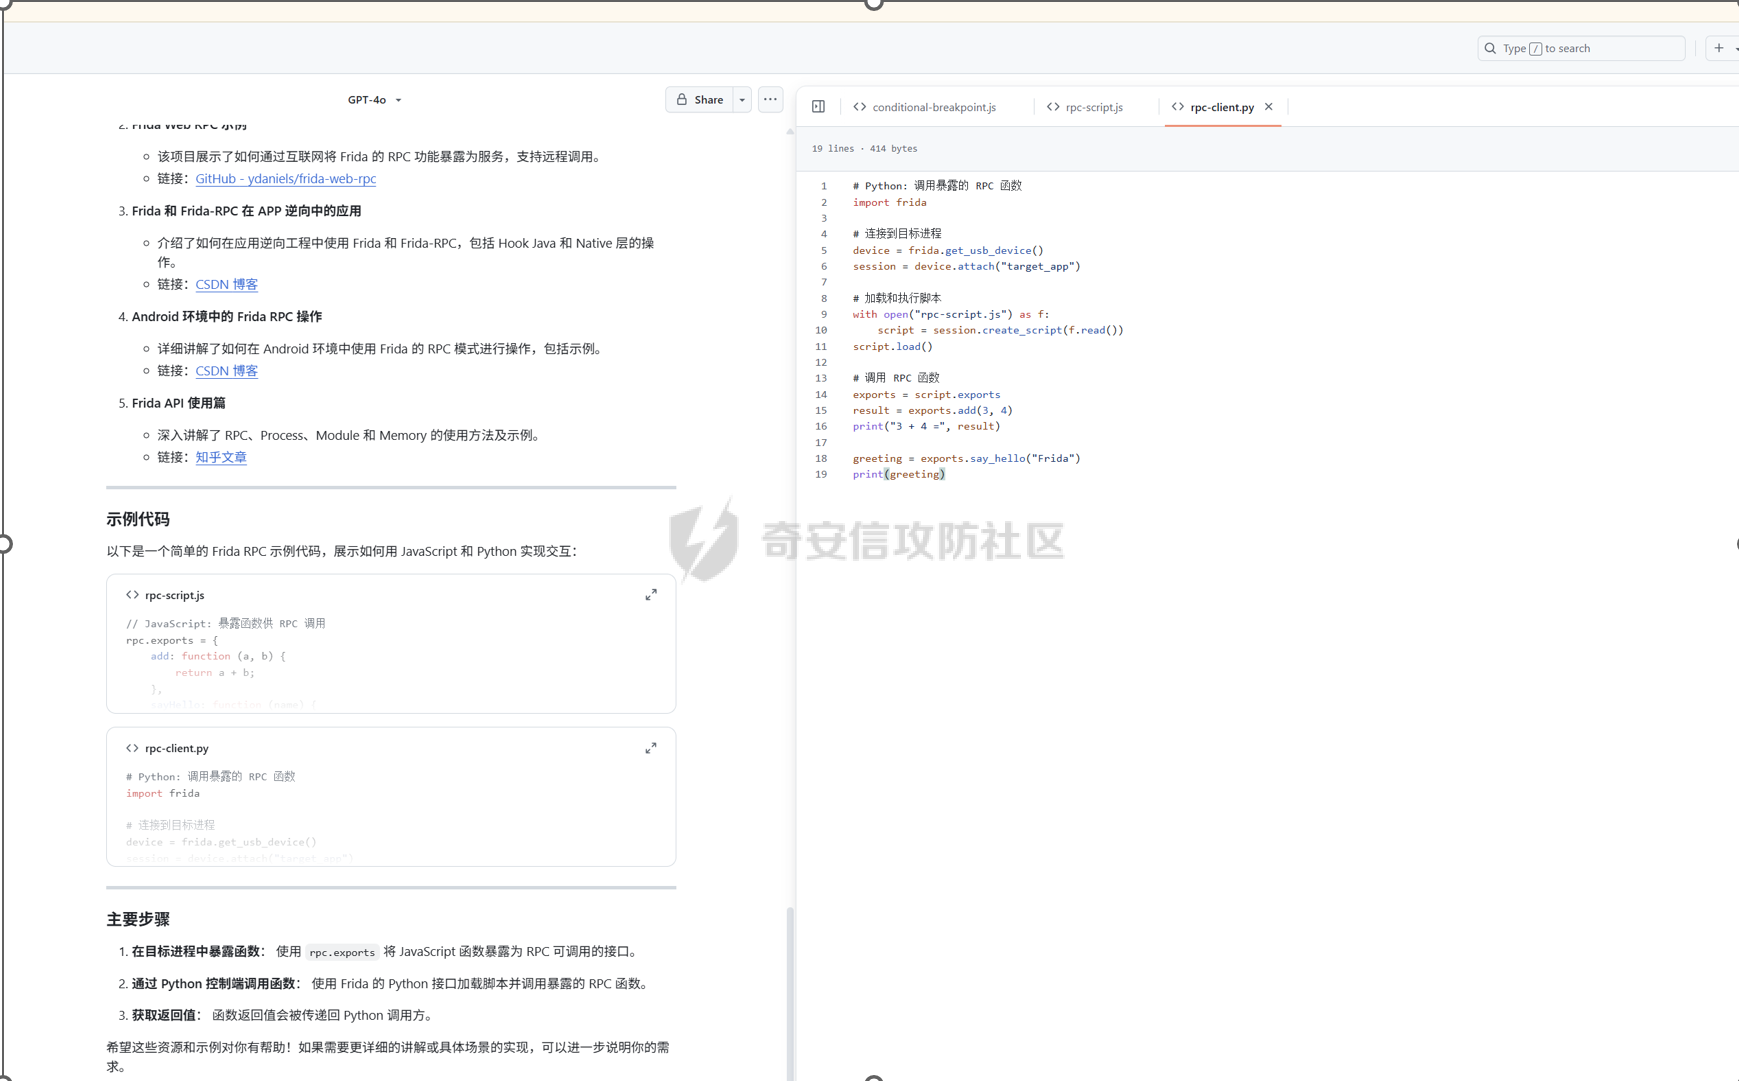Click the search magnifier icon

pos(1490,48)
